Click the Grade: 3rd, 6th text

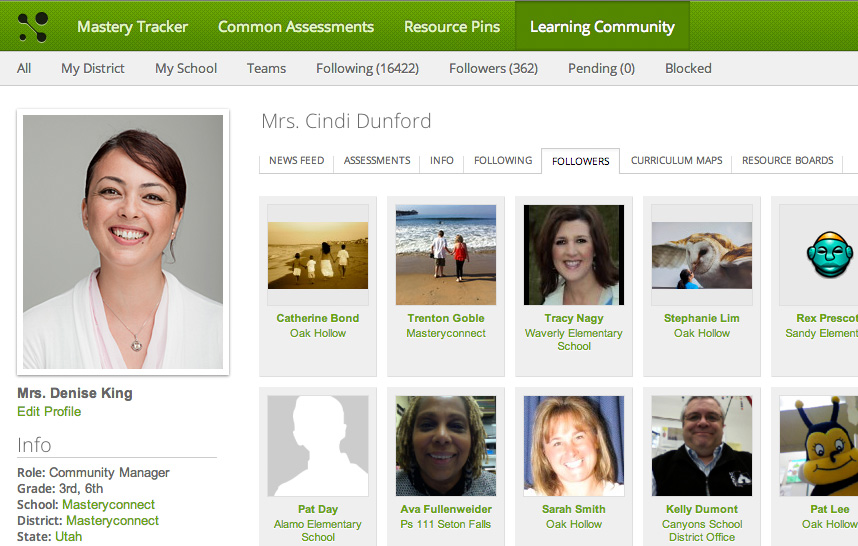click(60, 489)
